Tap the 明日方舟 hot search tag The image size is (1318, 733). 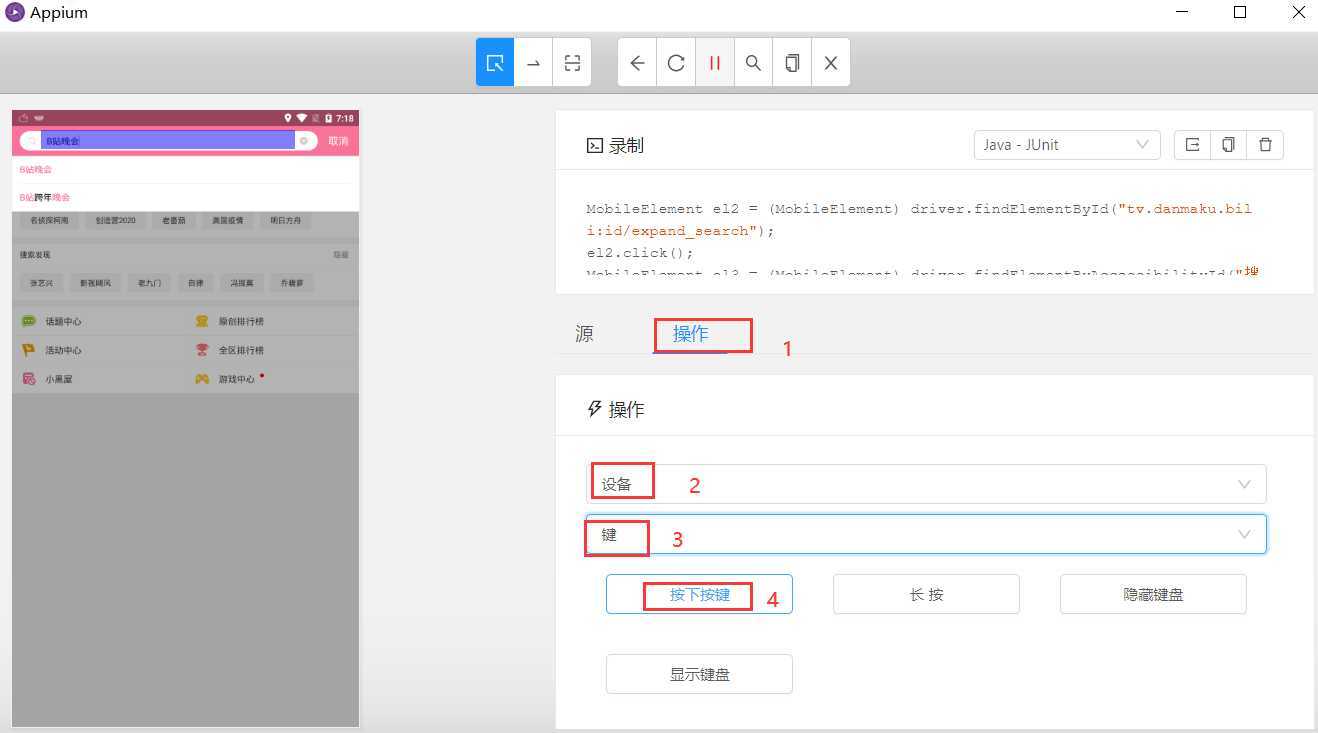click(285, 220)
